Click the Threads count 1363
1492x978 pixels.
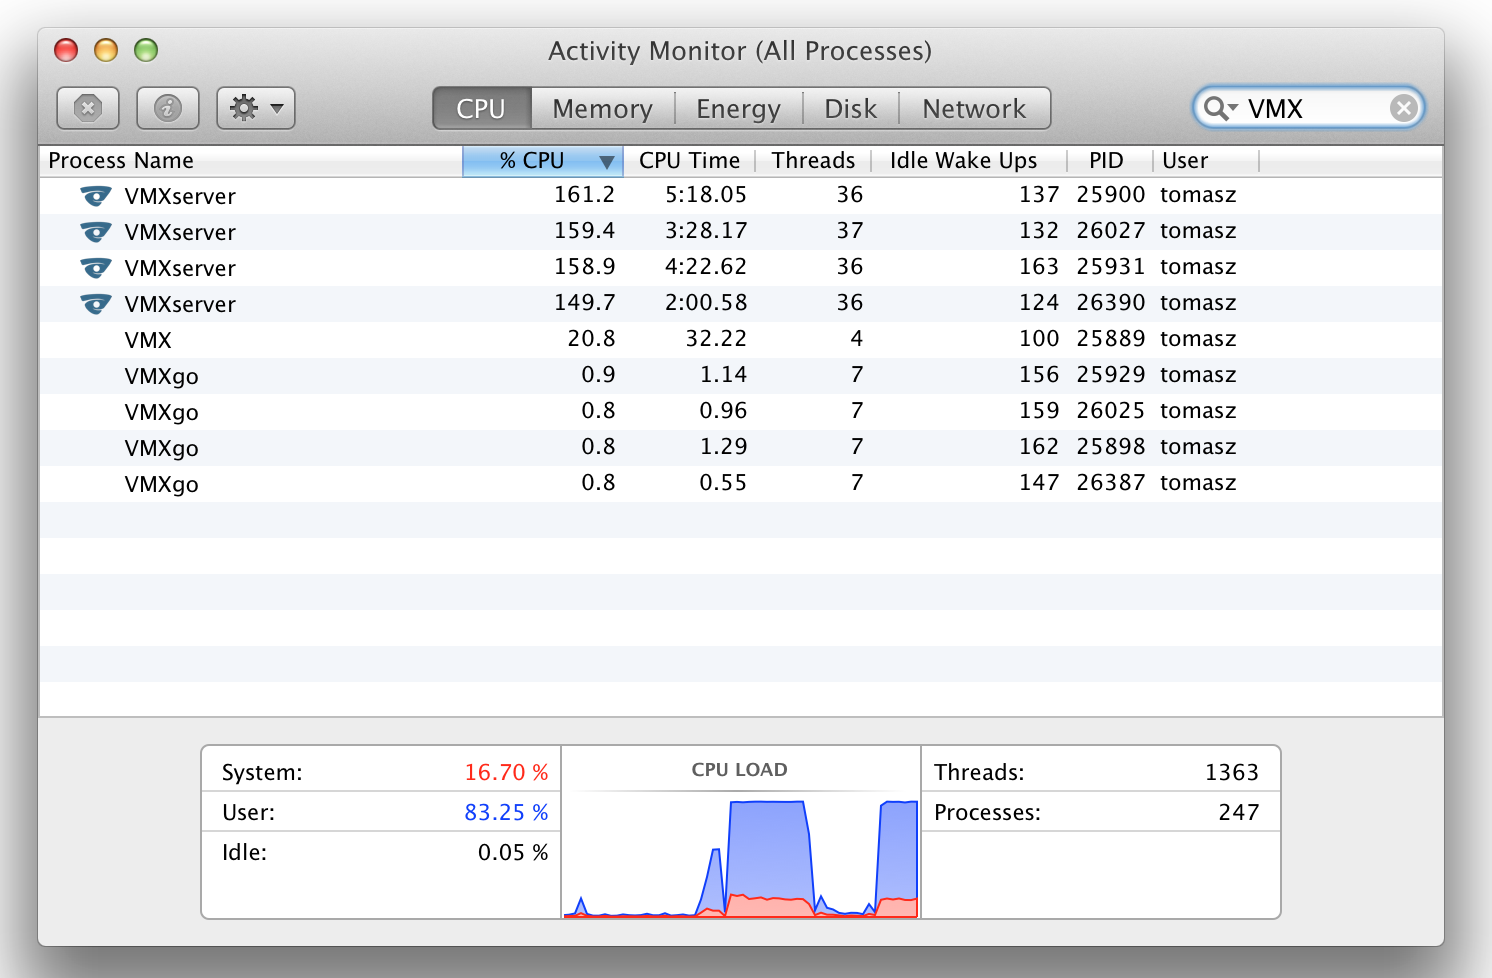pos(1231,773)
